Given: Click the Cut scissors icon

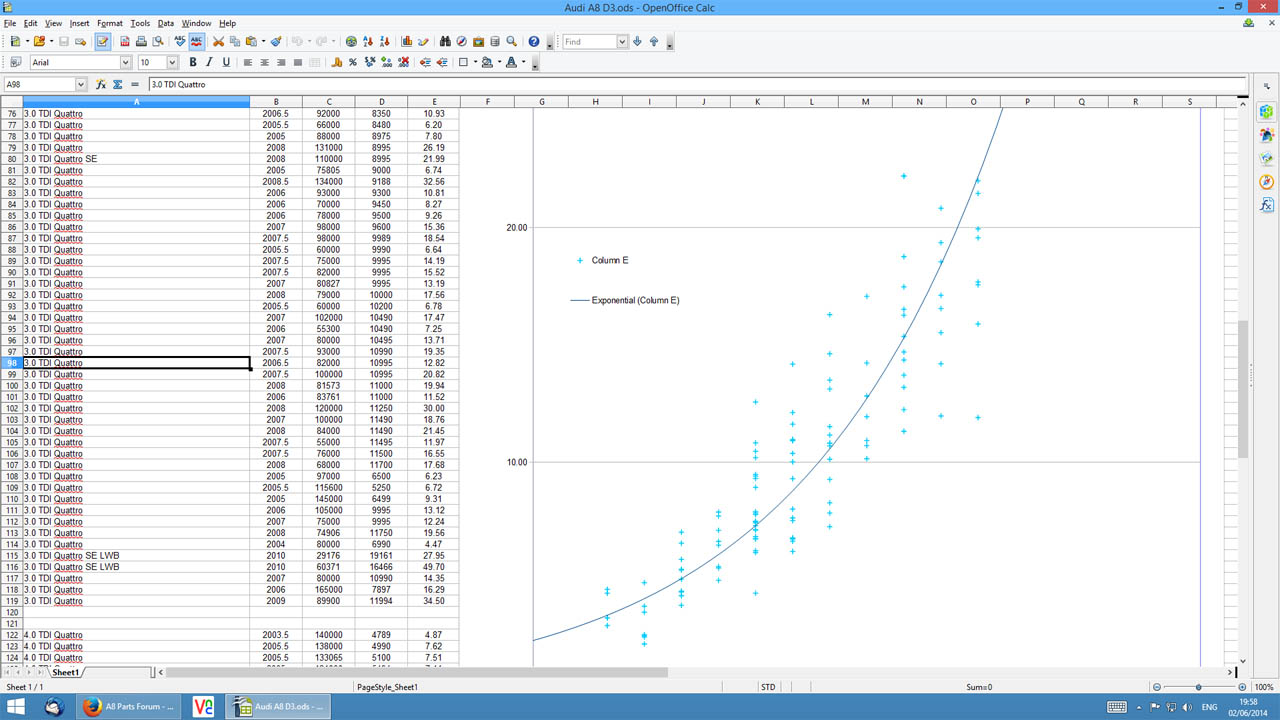Looking at the screenshot, I should (x=218, y=42).
